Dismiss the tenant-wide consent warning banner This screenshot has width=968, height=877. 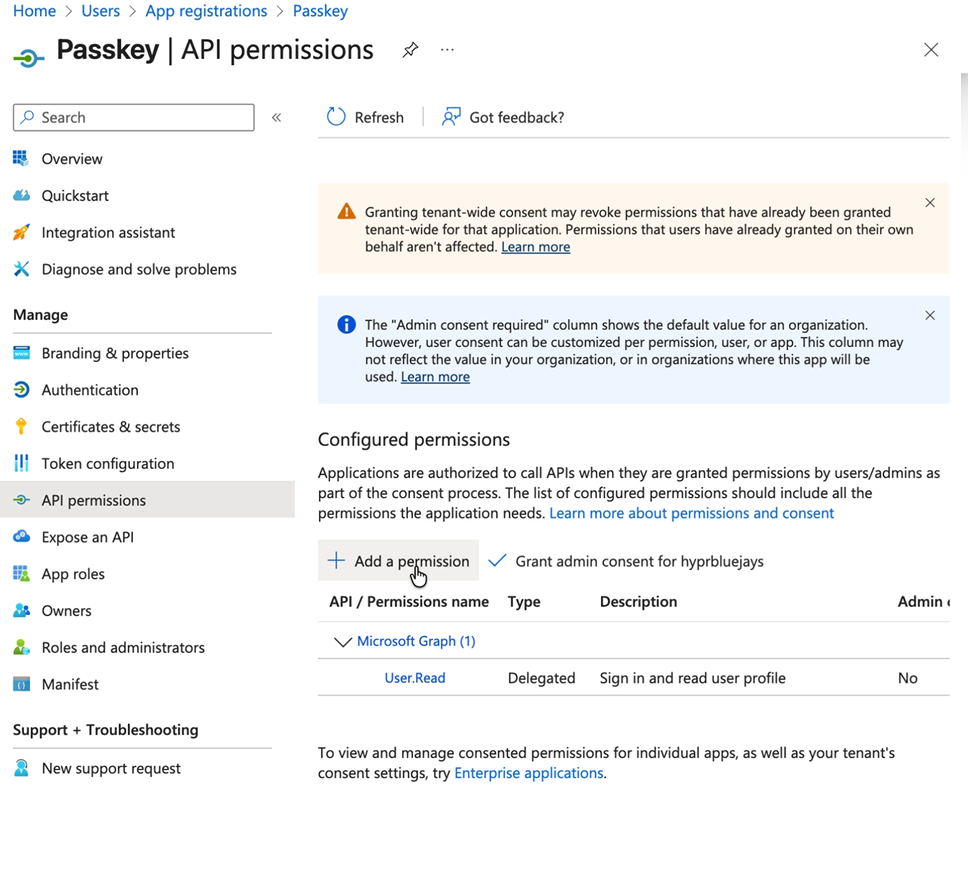930,203
